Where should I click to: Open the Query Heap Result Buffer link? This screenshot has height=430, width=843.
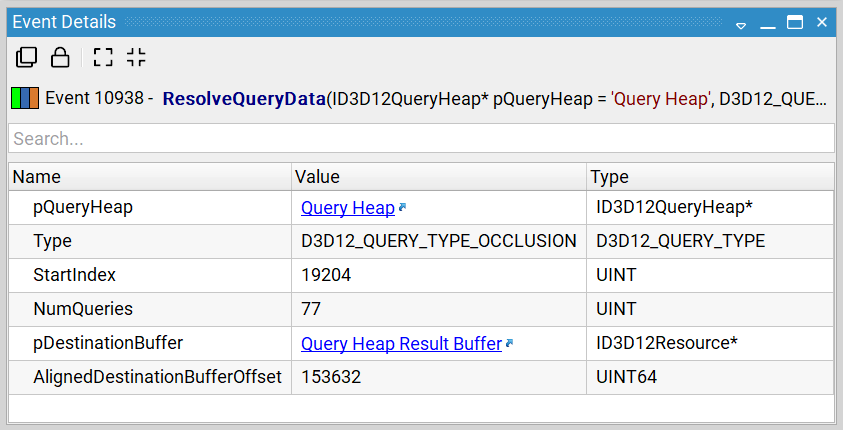(401, 344)
